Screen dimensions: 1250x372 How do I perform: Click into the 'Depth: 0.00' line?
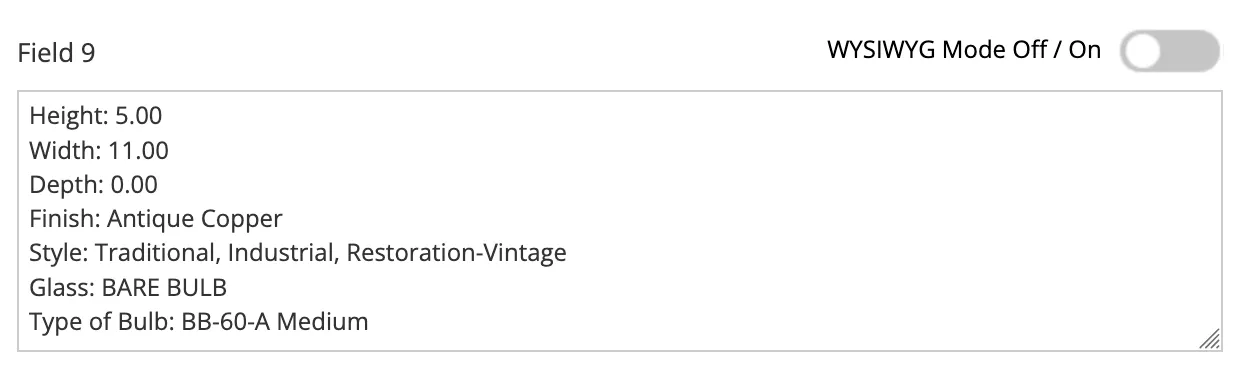(94, 185)
